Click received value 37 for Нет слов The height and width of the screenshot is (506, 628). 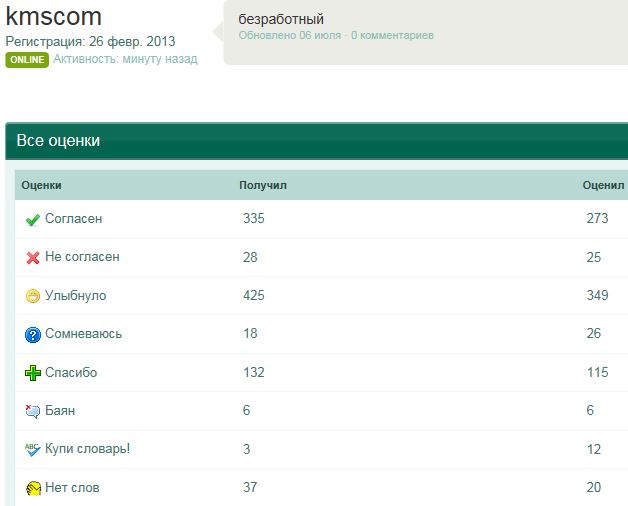click(x=250, y=487)
